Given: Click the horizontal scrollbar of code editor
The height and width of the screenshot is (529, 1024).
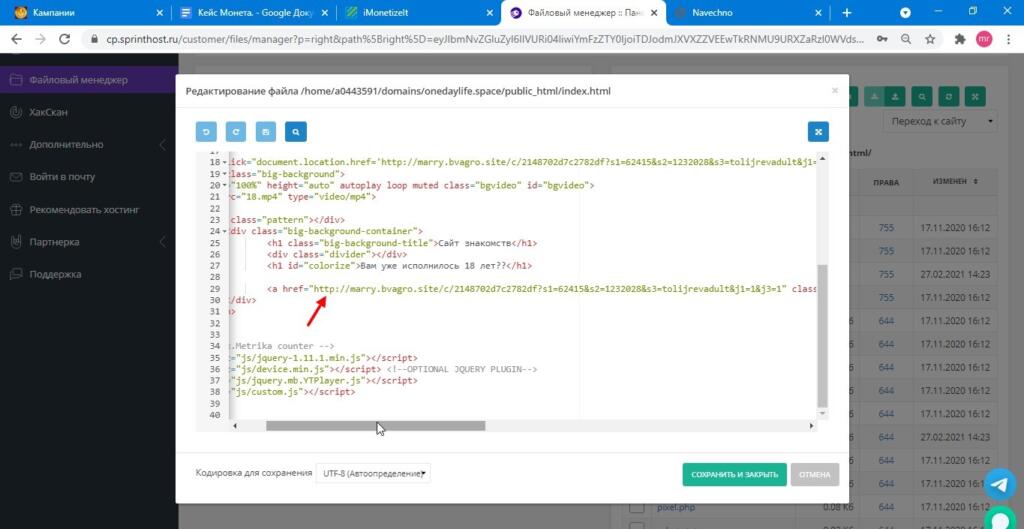Looking at the screenshot, I should click(x=375, y=426).
